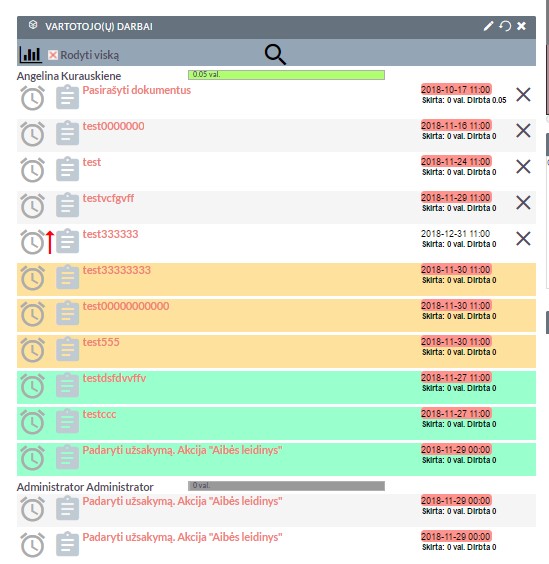Open the testdsfdvvffv task
Image resolution: width=549 pixels, height=564 pixels.
tap(114, 378)
